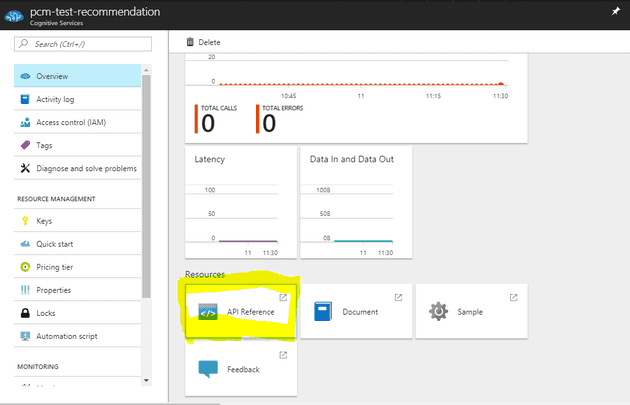Click the MONITORING section header
630x405 pixels.
click(38, 366)
